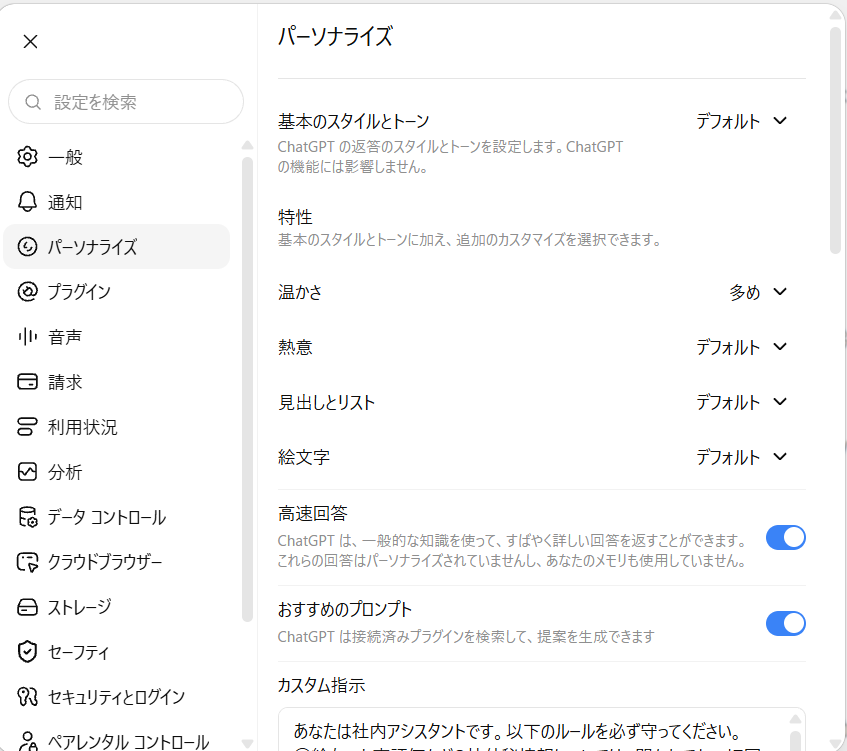The image size is (847, 751).
Task: Open the ストレージ section
Action: [x=116, y=607]
